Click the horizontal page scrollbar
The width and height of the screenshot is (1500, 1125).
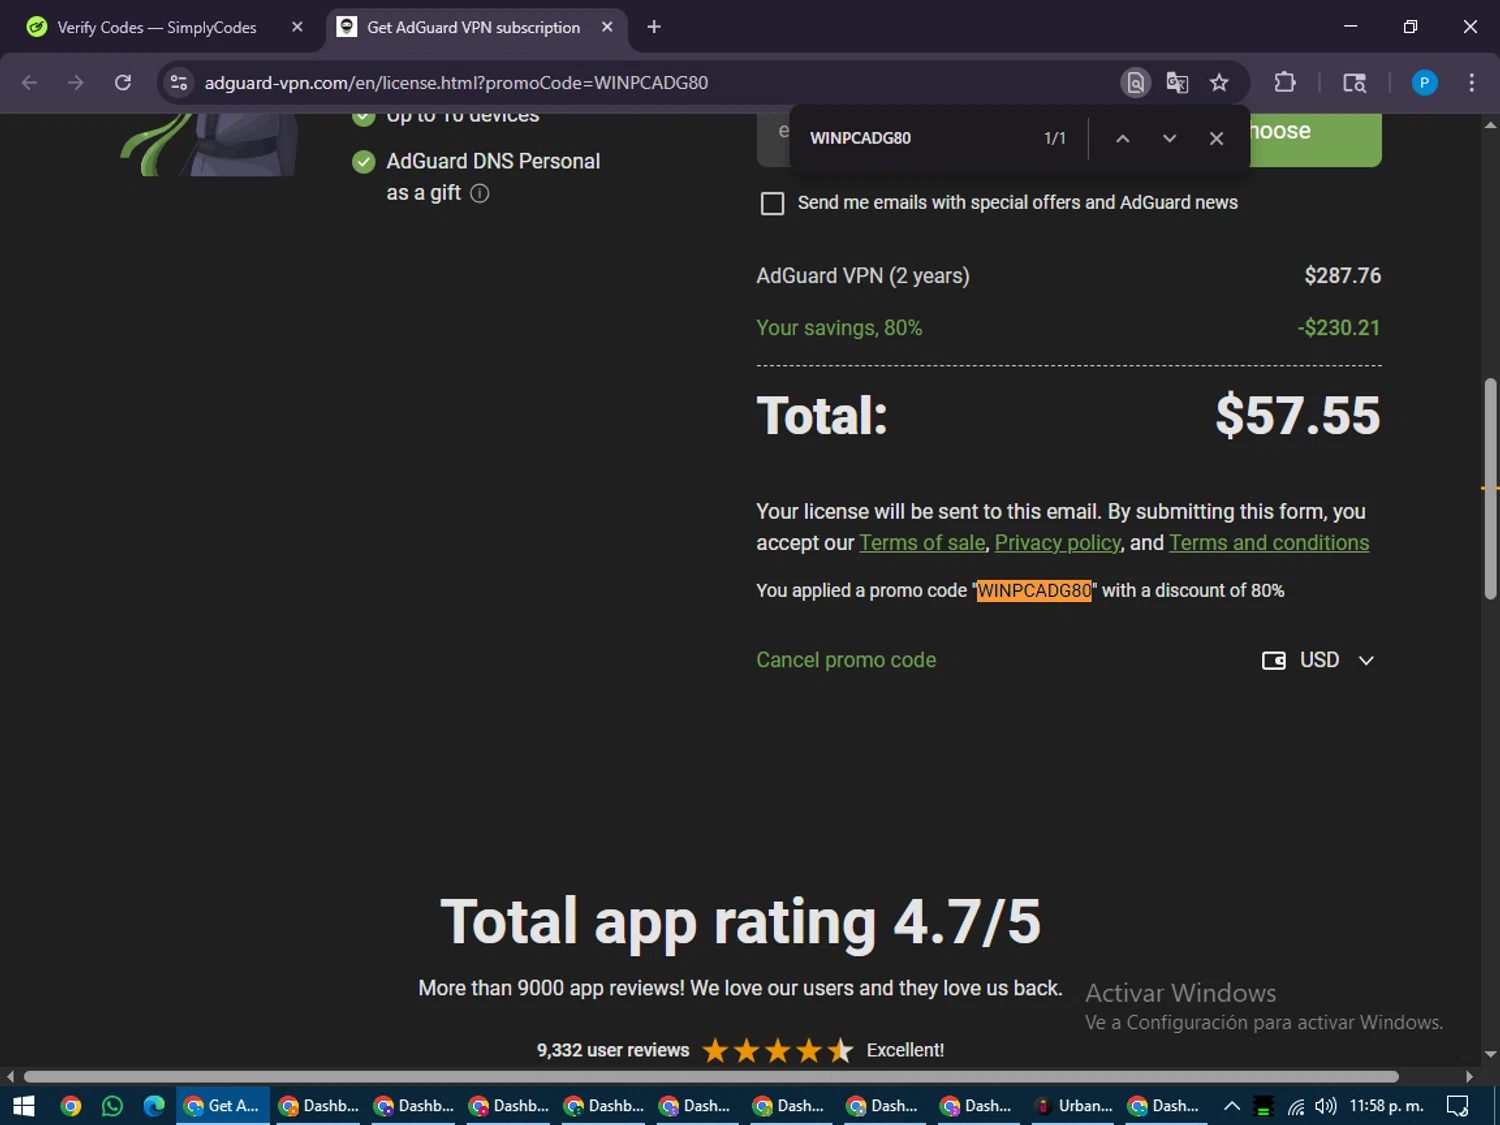click(x=711, y=1076)
